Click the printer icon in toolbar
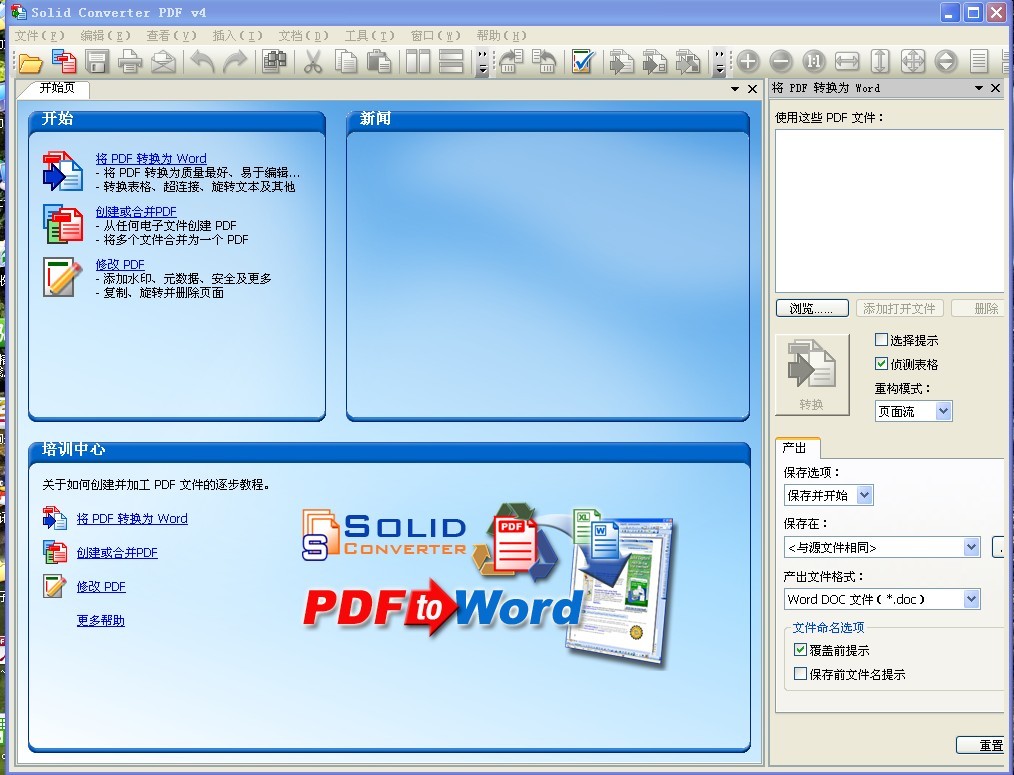Image resolution: width=1014 pixels, height=775 pixels. [130, 62]
